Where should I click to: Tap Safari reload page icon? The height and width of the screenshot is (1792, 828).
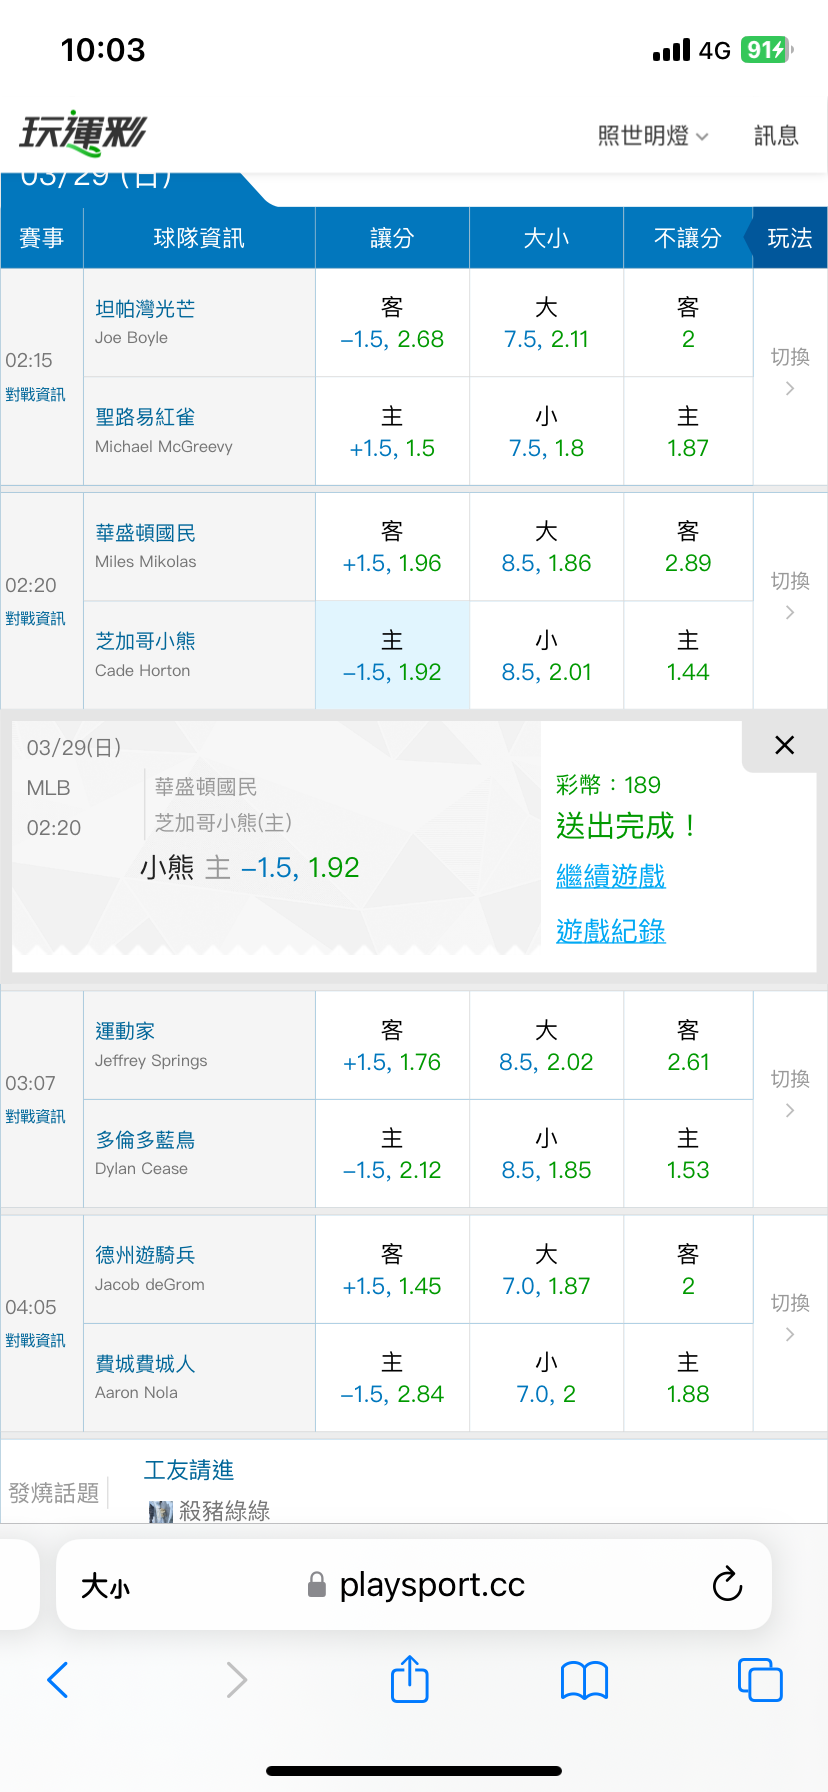click(727, 1584)
